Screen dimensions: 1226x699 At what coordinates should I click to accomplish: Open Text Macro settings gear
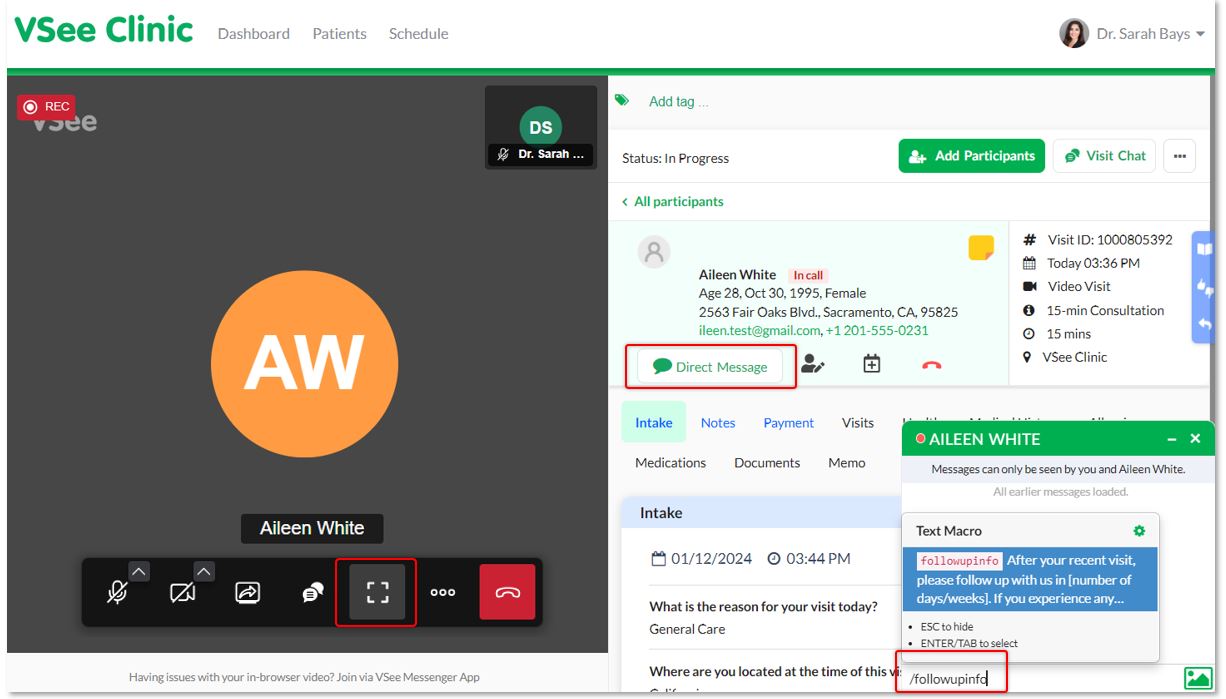tap(1139, 531)
